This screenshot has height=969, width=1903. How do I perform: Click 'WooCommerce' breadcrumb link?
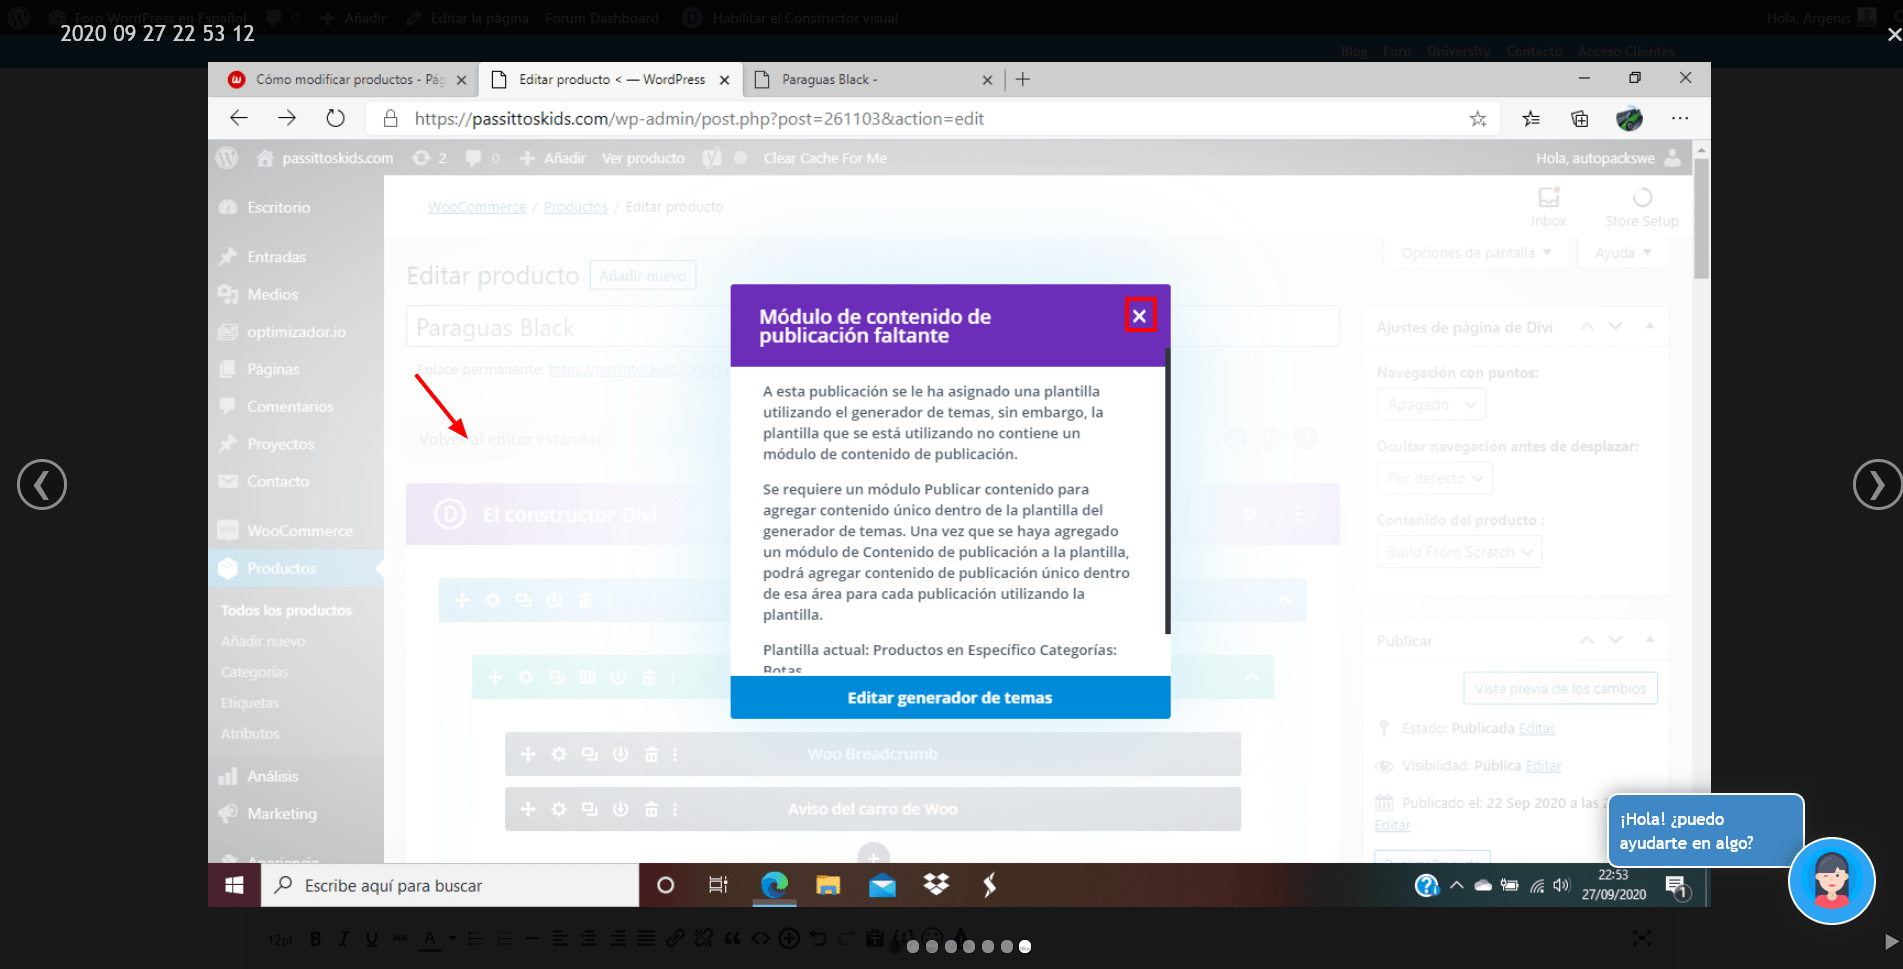tap(477, 207)
